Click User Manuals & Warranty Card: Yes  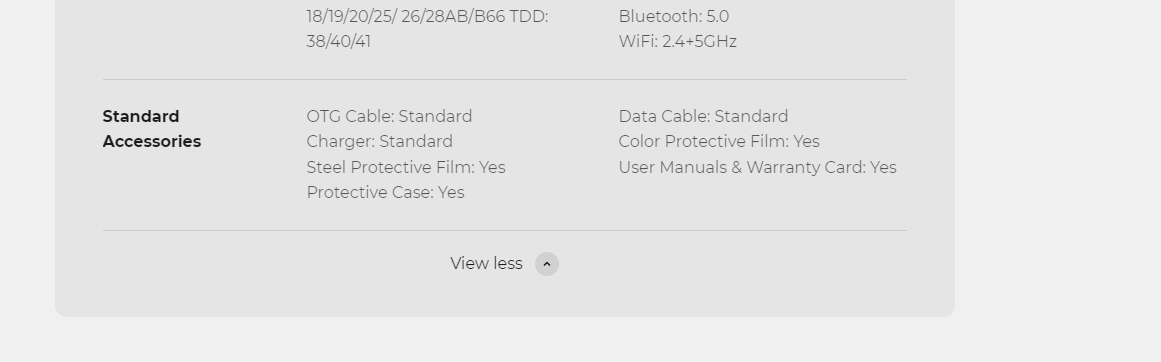click(x=757, y=167)
